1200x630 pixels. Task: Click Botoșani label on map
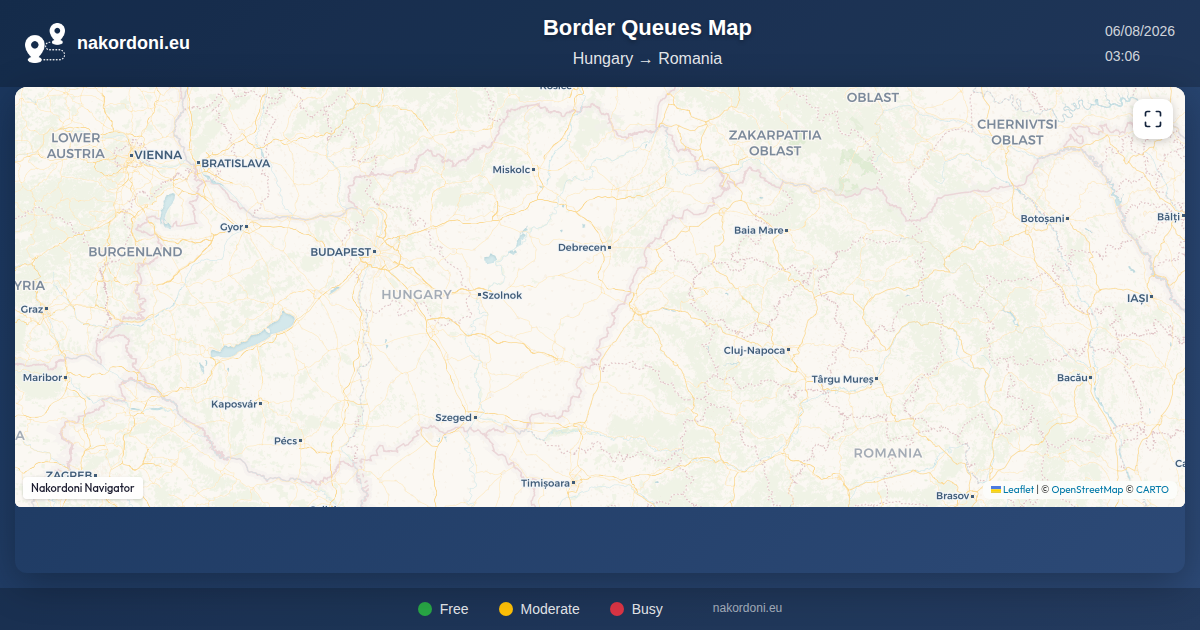click(x=1045, y=218)
